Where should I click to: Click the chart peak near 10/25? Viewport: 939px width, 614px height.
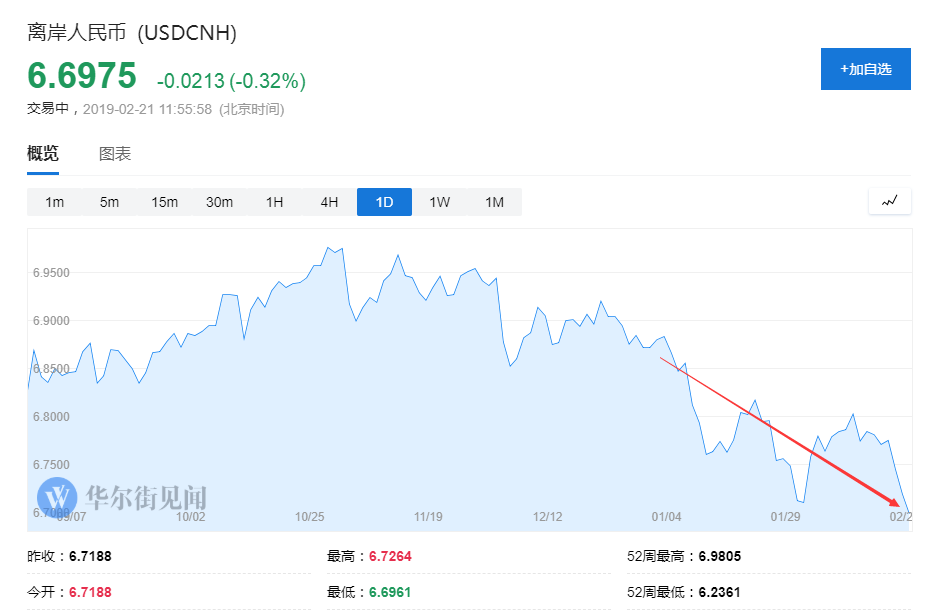click(x=328, y=247)
